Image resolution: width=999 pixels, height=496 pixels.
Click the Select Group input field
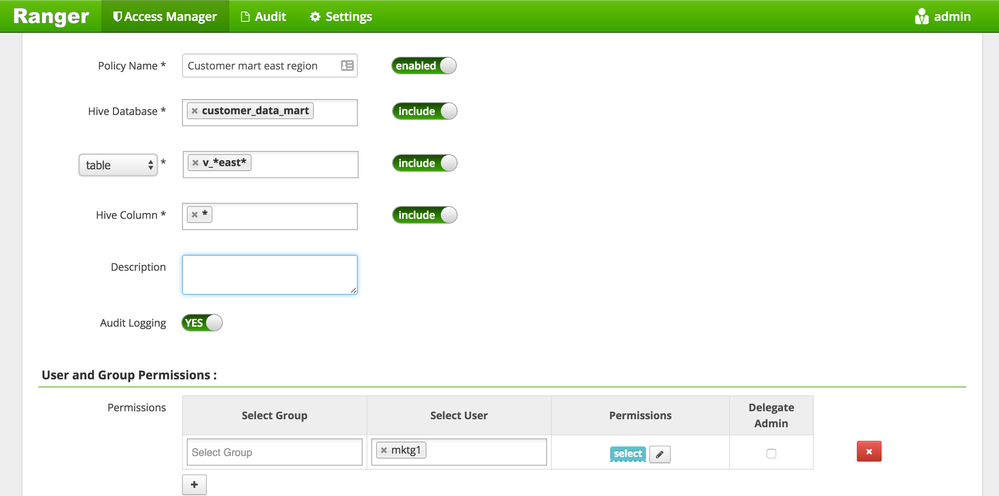[x=275, y=452]
